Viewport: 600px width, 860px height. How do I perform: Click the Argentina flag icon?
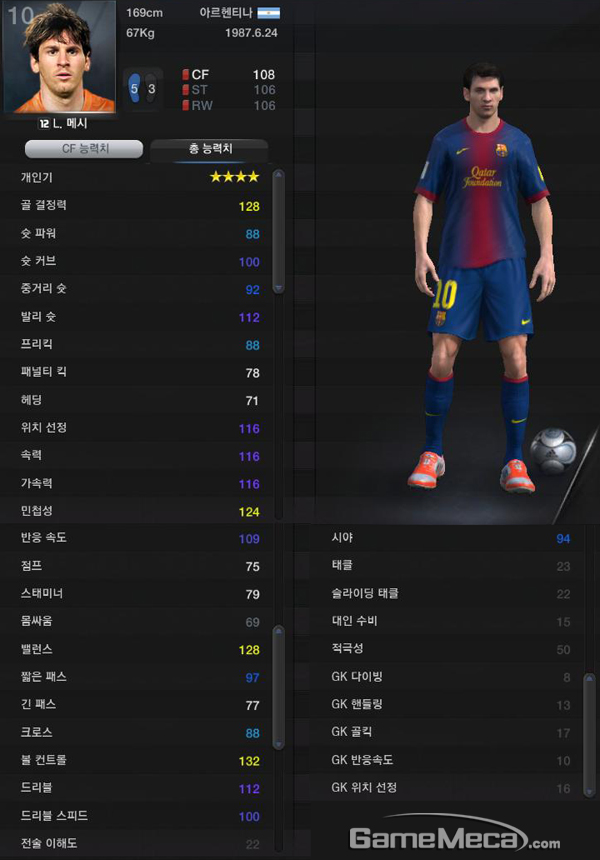click(269, 13)
